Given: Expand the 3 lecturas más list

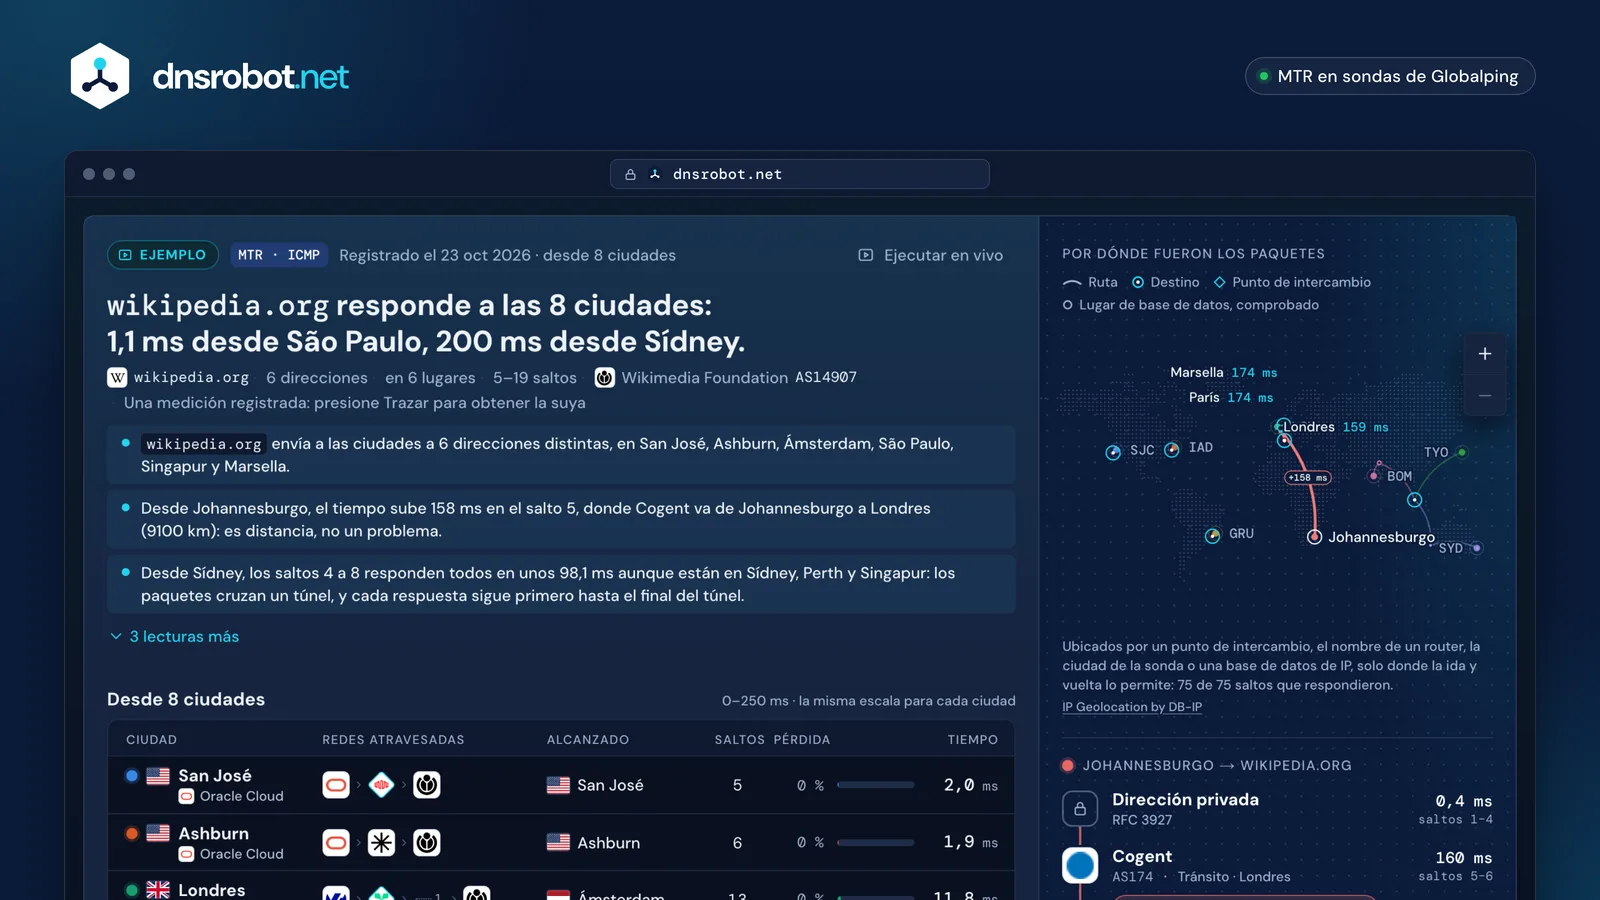Looking at the screenshot, I should pos(175,636).
